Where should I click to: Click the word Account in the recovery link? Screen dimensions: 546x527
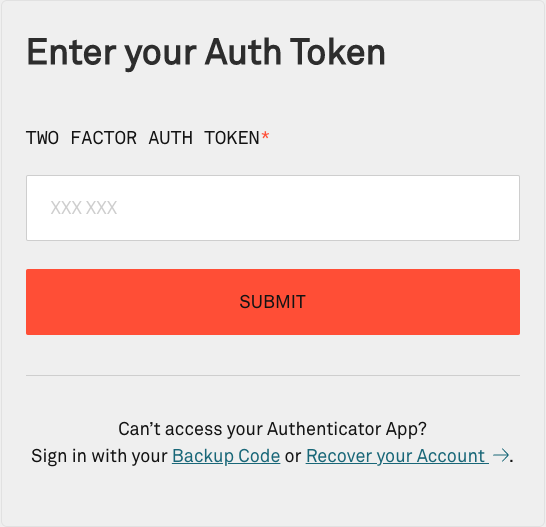pyautogui.click(x=451, y=456)
